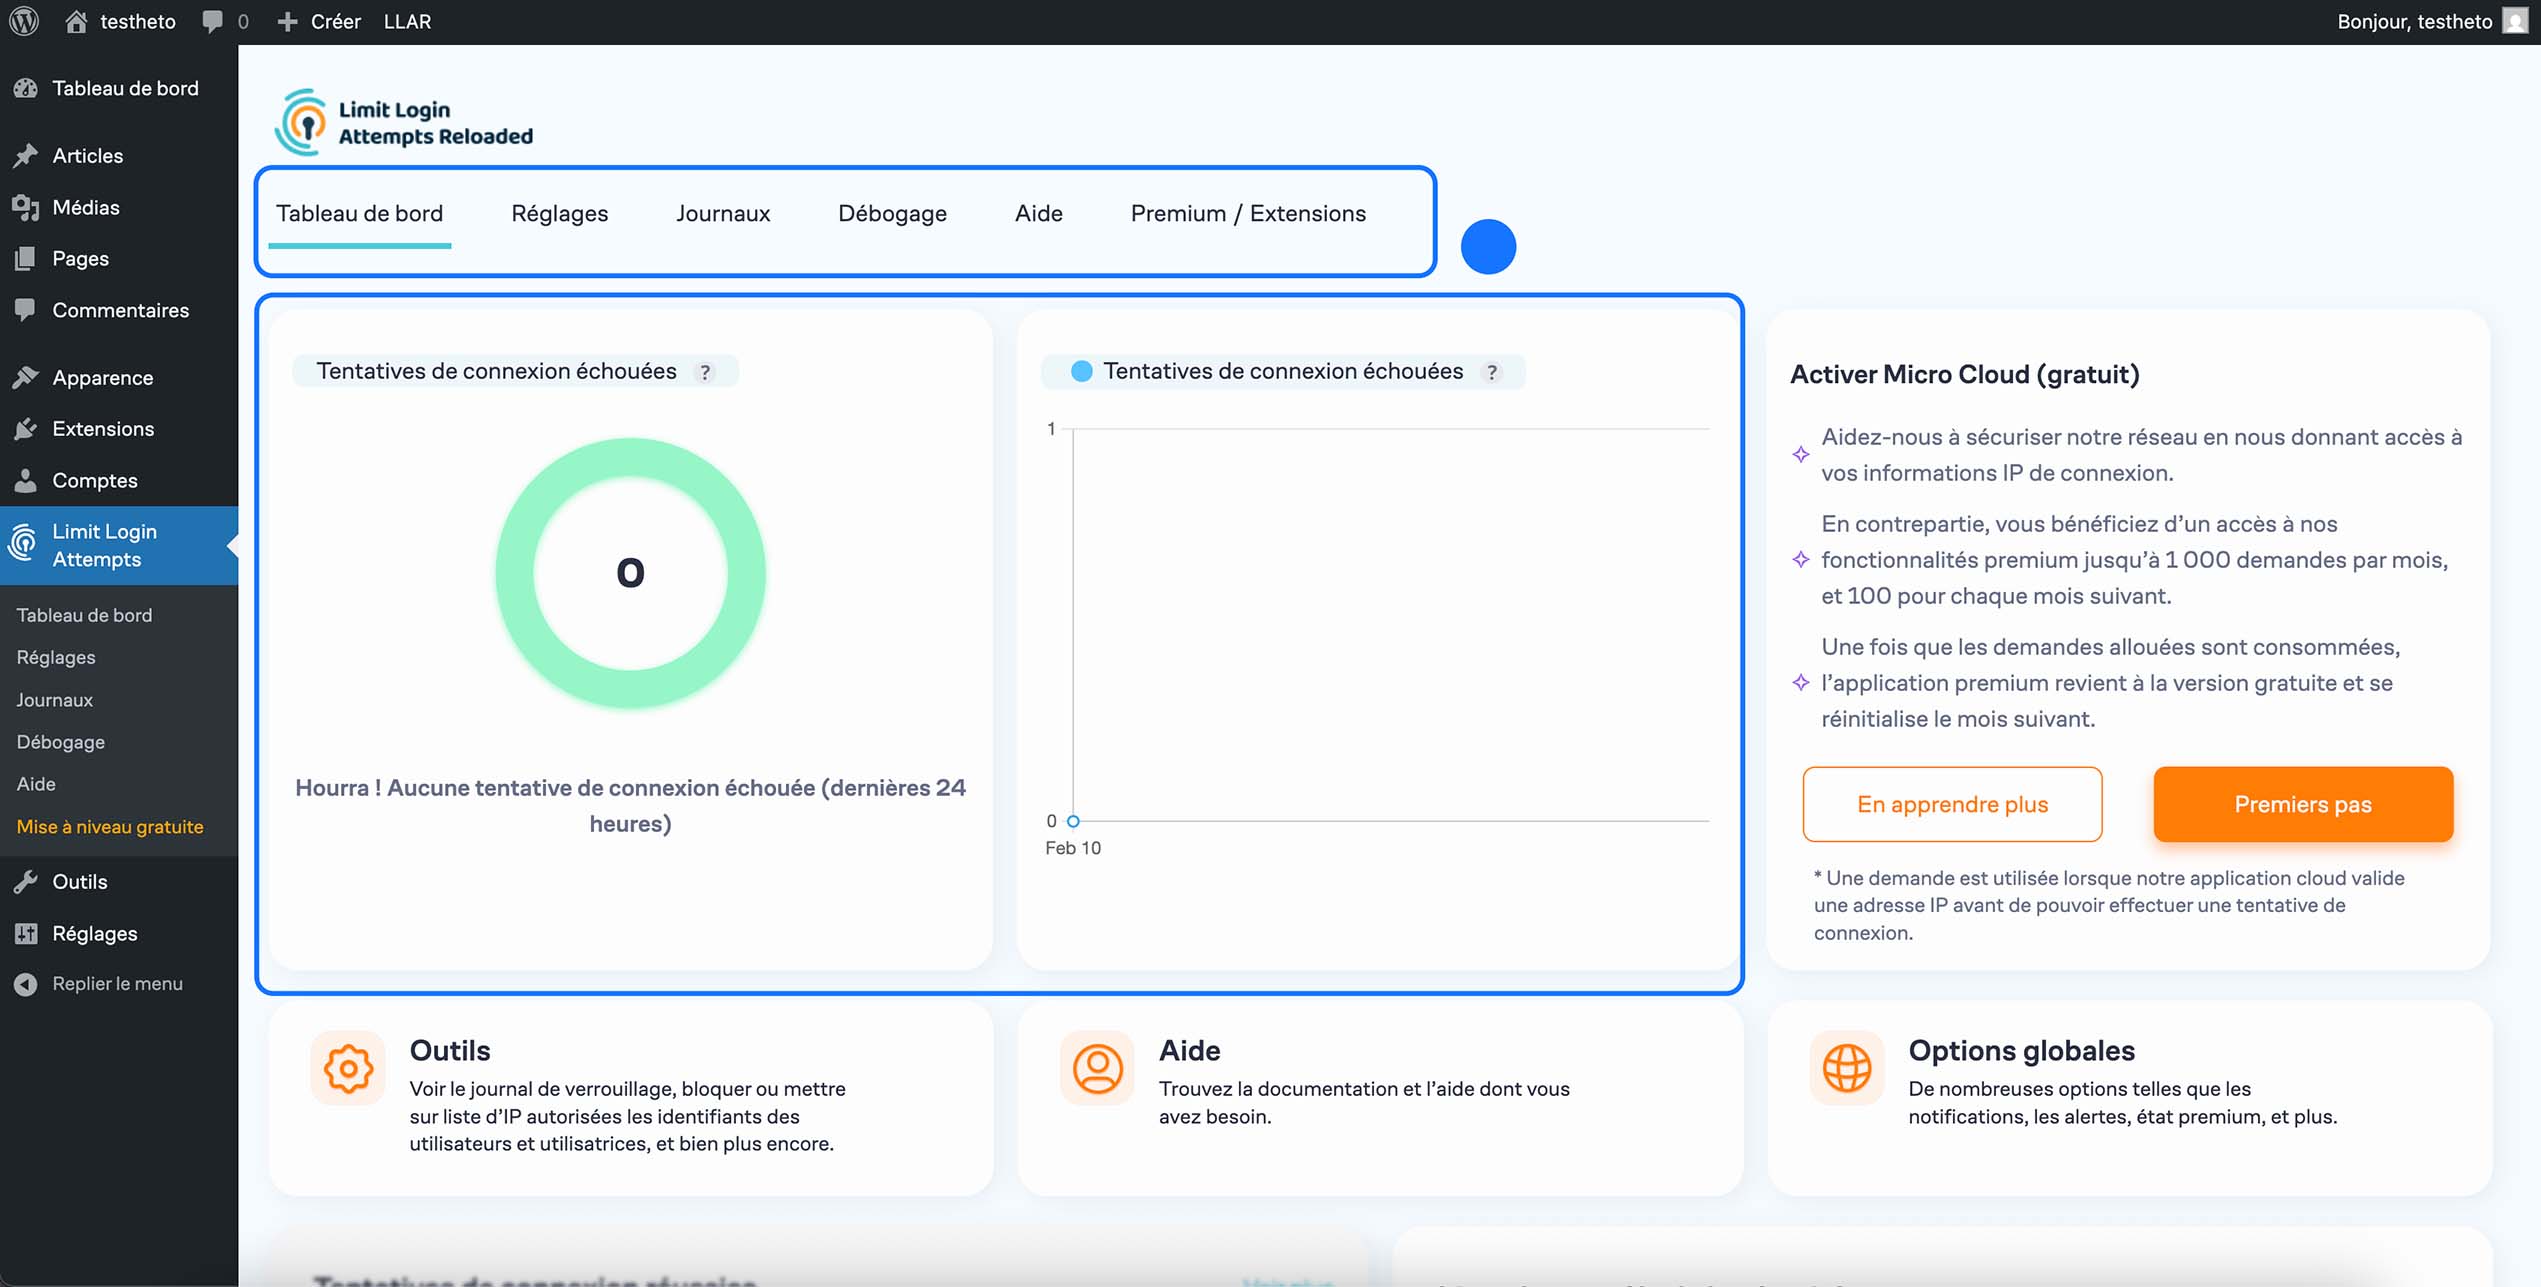Click the Premiers pas button
Image resolution: width=2541 pixels, height=1287 pixels.
point(2302,804)
